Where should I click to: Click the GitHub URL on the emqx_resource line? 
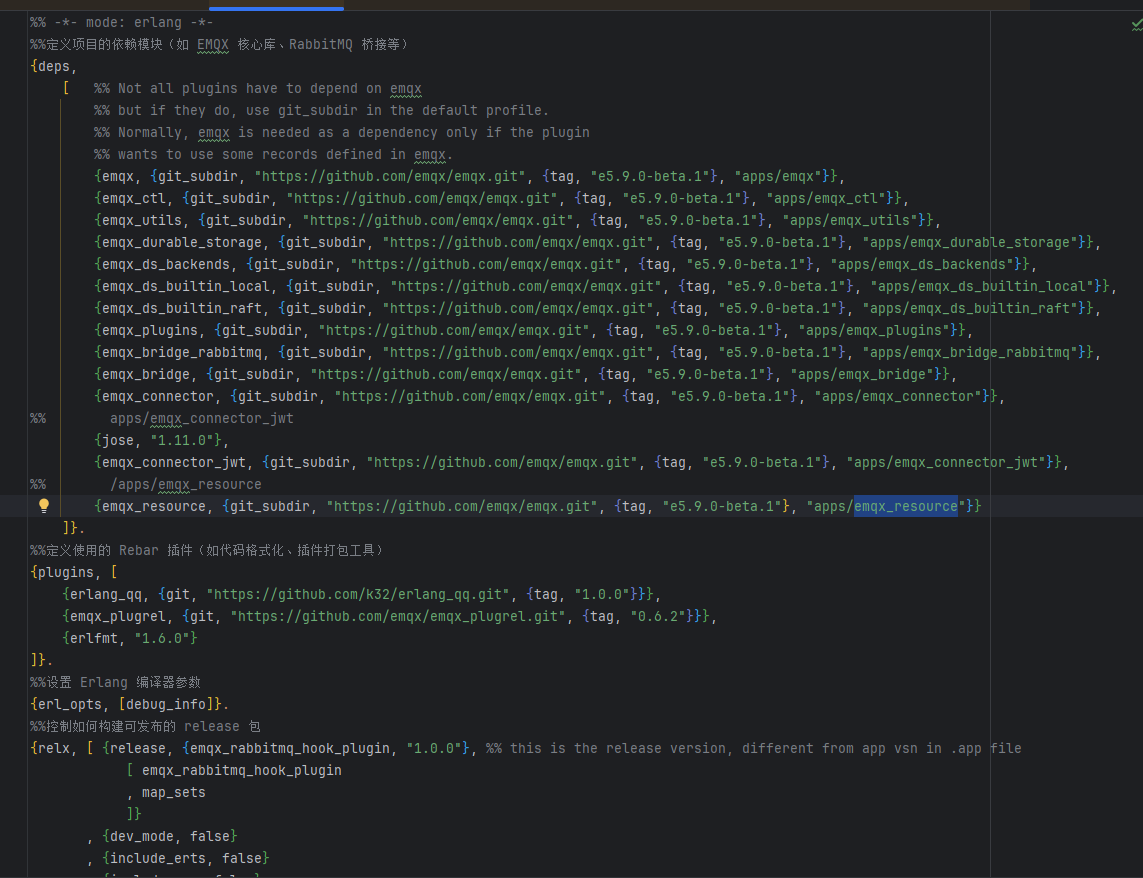[462, 506]
